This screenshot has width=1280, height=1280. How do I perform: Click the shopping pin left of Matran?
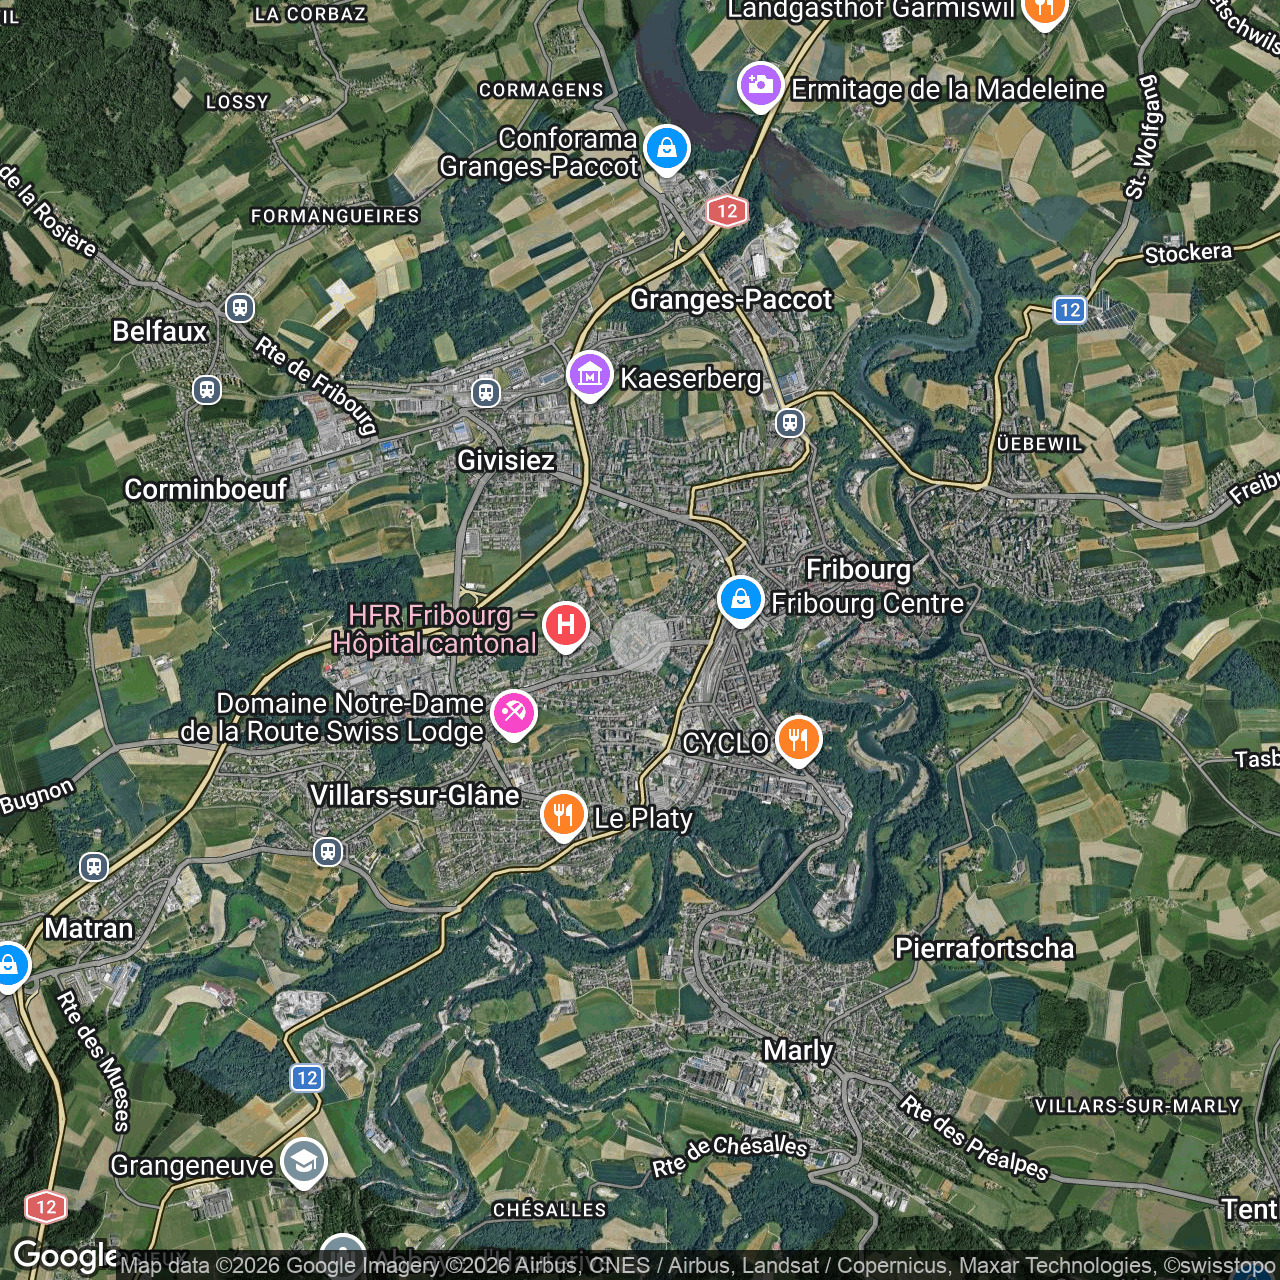[8, 966]
